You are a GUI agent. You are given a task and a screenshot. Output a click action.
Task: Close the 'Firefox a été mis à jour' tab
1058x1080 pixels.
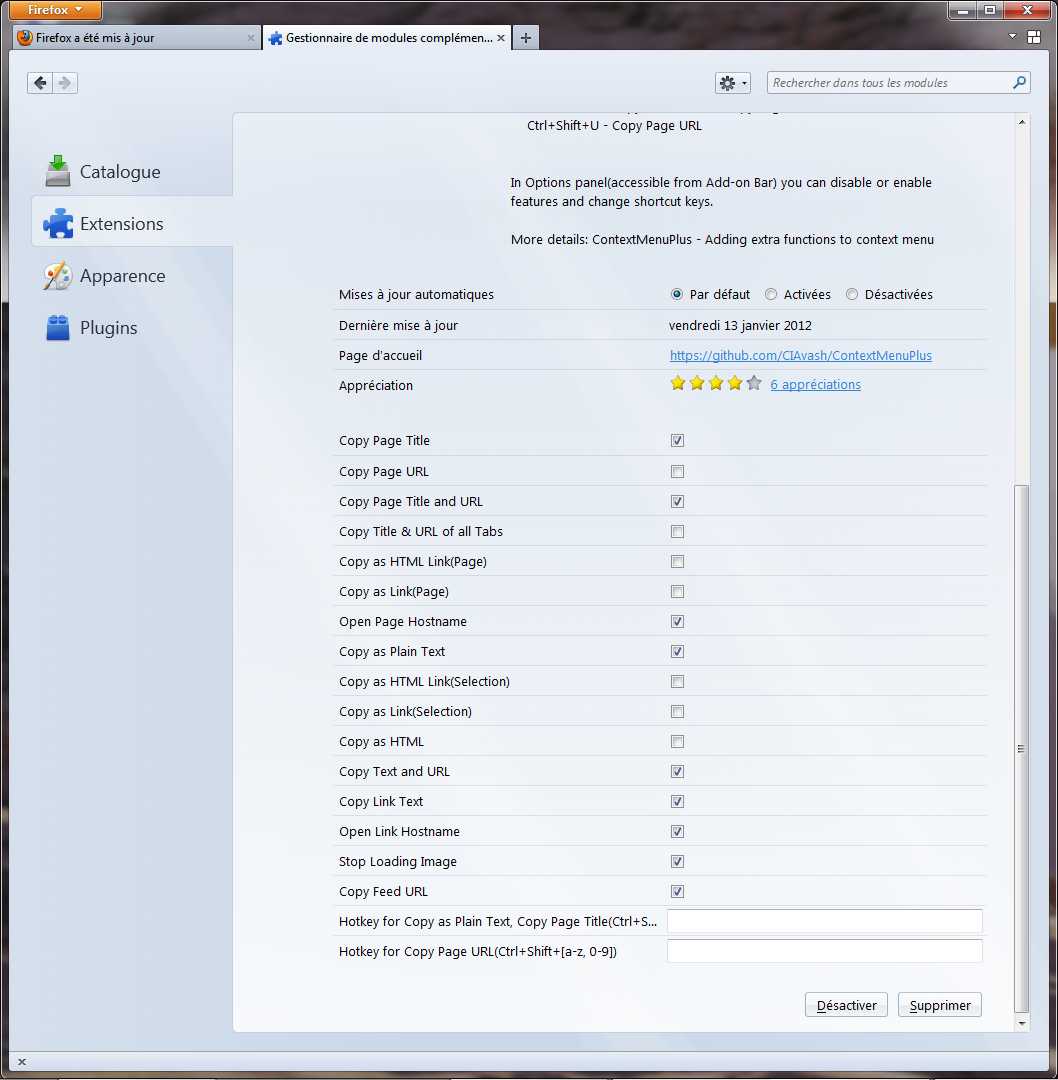(x=251, y=38)
